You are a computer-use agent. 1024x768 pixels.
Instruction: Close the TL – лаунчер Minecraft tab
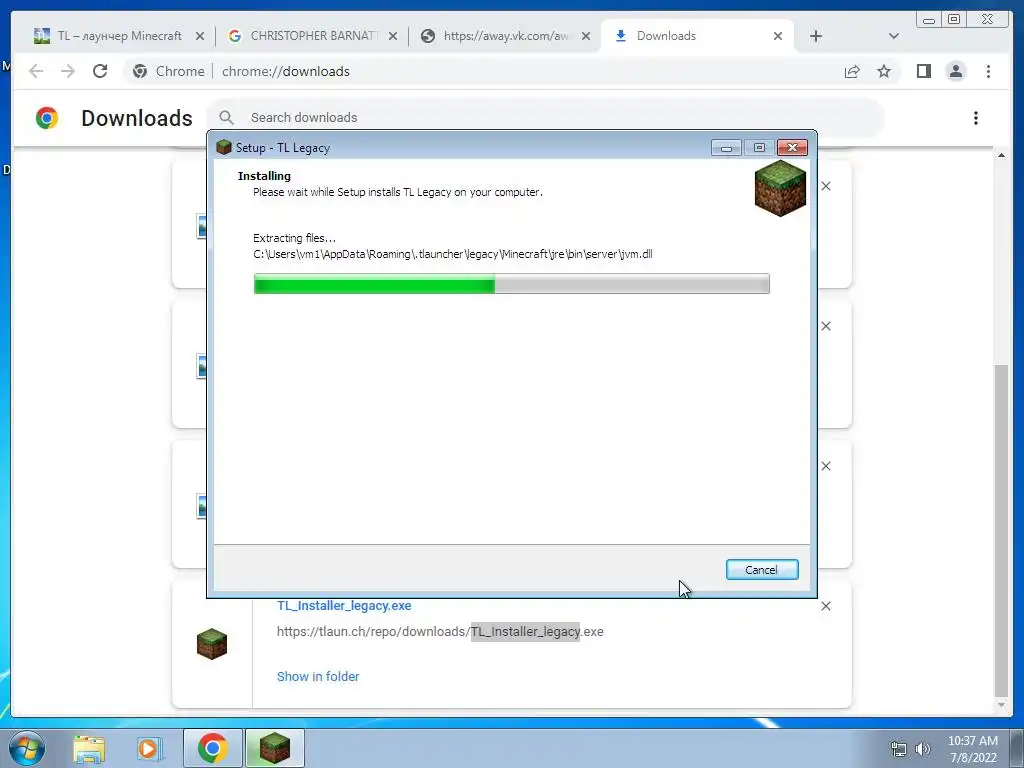(x=200, y=36)
